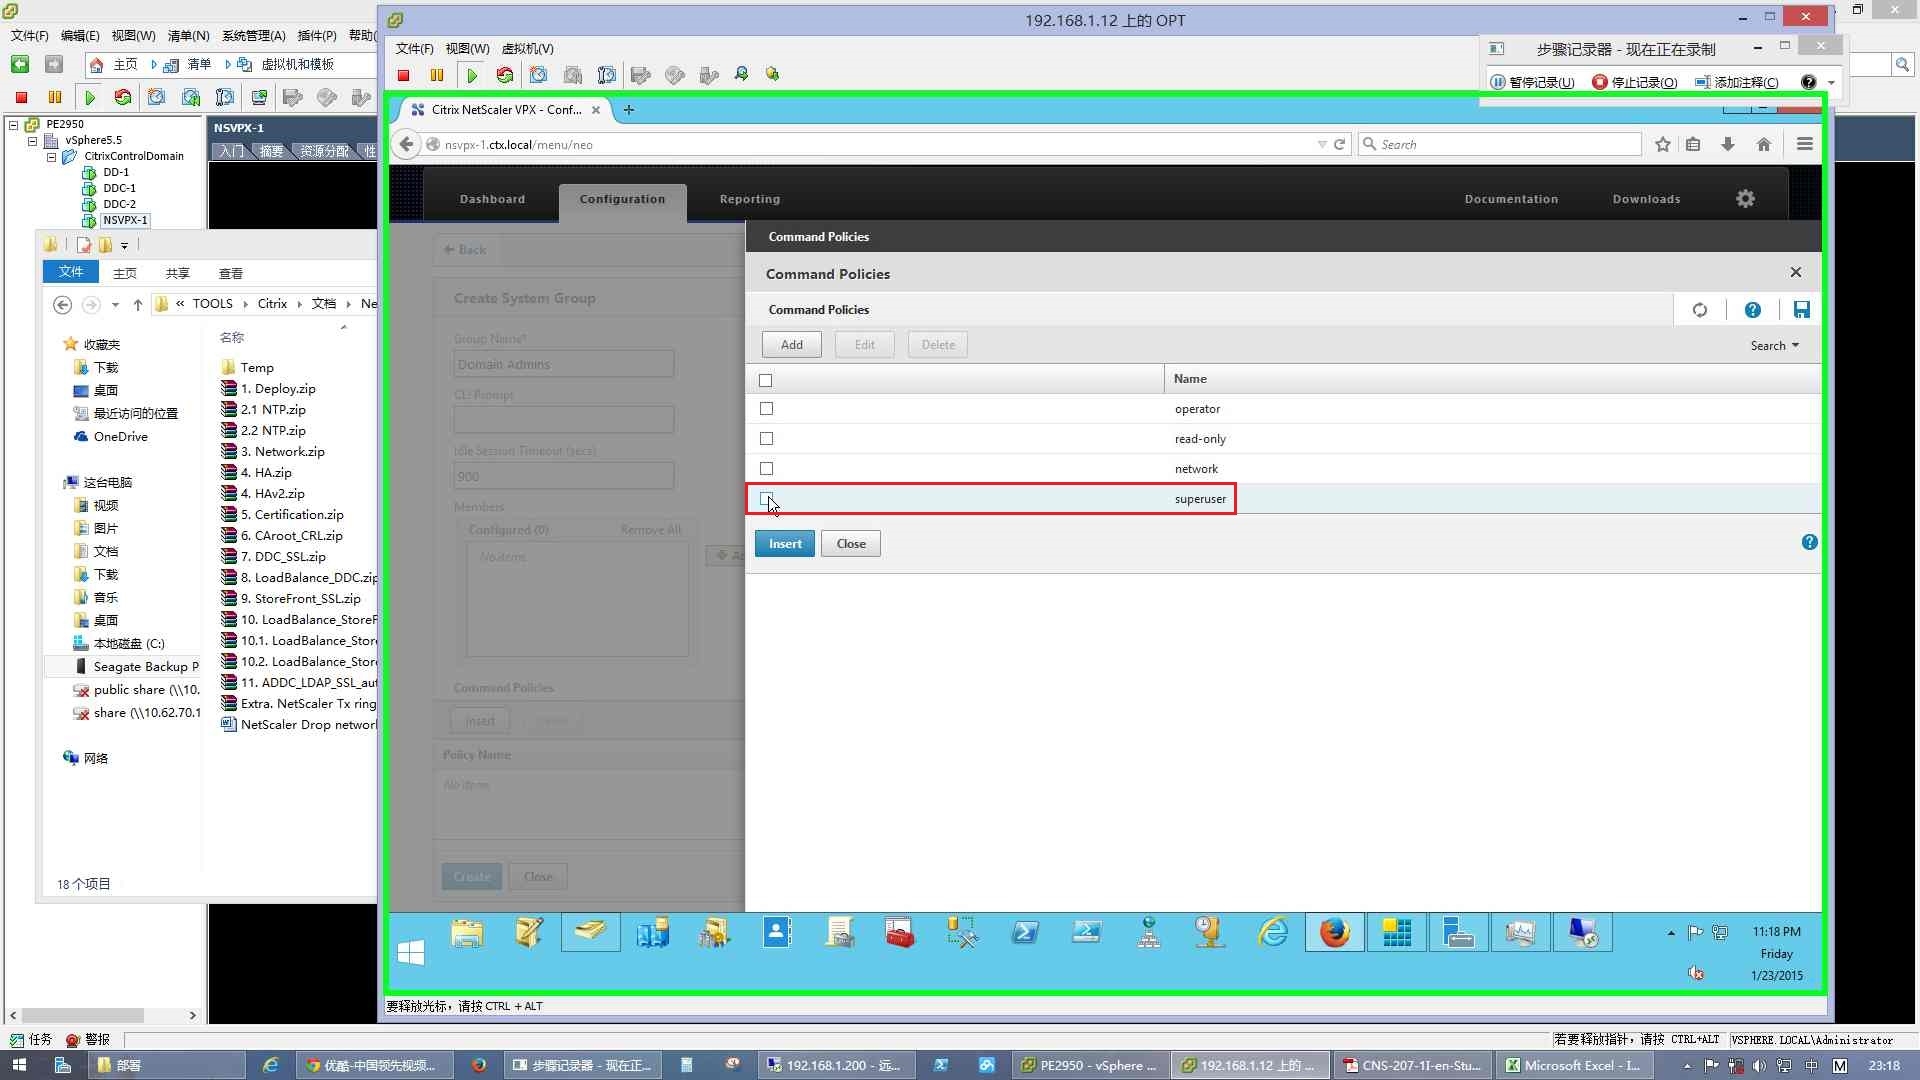The image size is (1920, 1080).
Task: Click the host Windows Start button
Action: 20,1065
